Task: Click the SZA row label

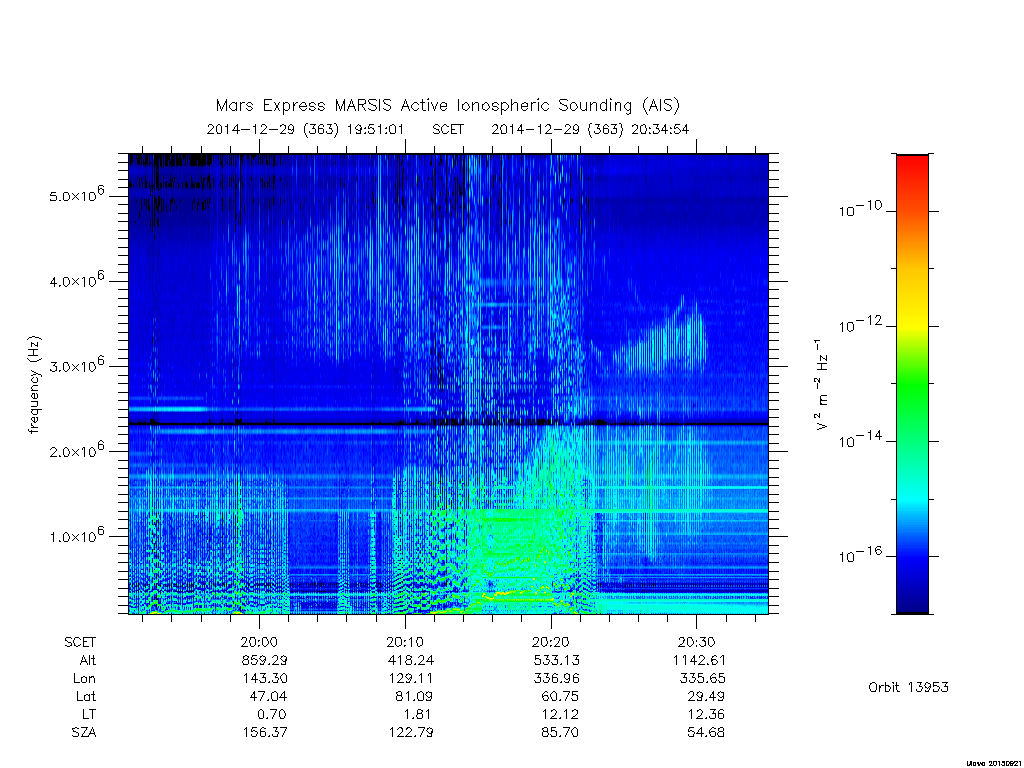Action: [x=84, y=732]
